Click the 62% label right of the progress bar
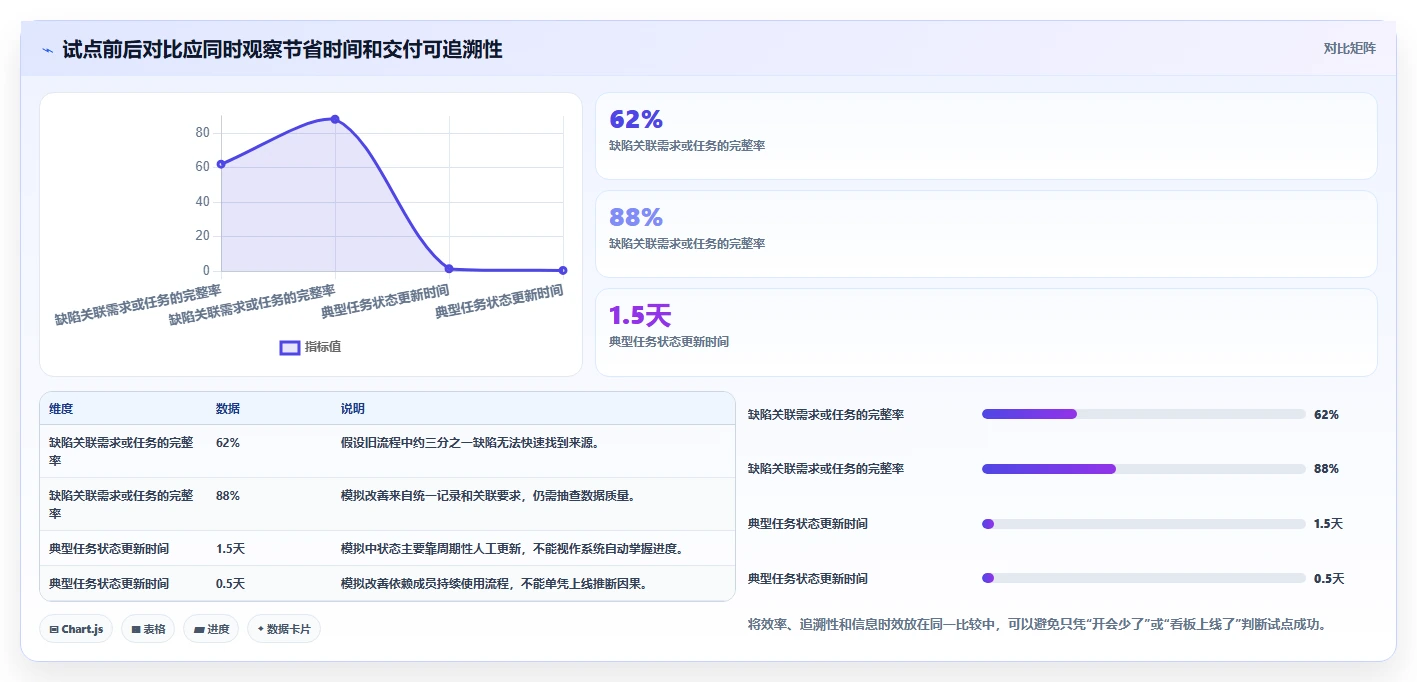This screenshot has height=682, width=1417. (x=1326, y=414)
